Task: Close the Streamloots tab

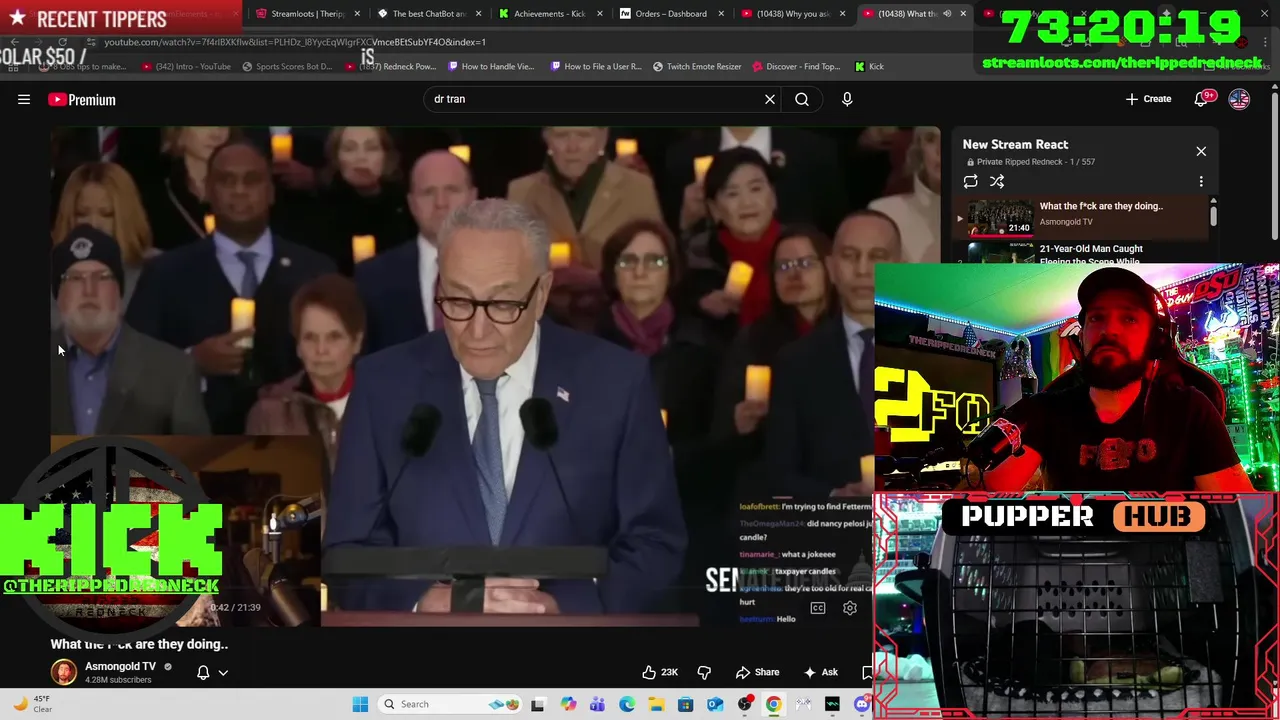Action: [357, 14]
